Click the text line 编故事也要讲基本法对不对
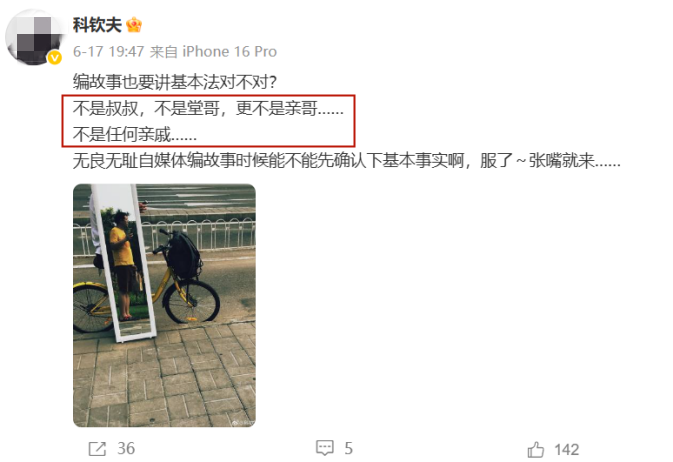 (x=175, y=82)
